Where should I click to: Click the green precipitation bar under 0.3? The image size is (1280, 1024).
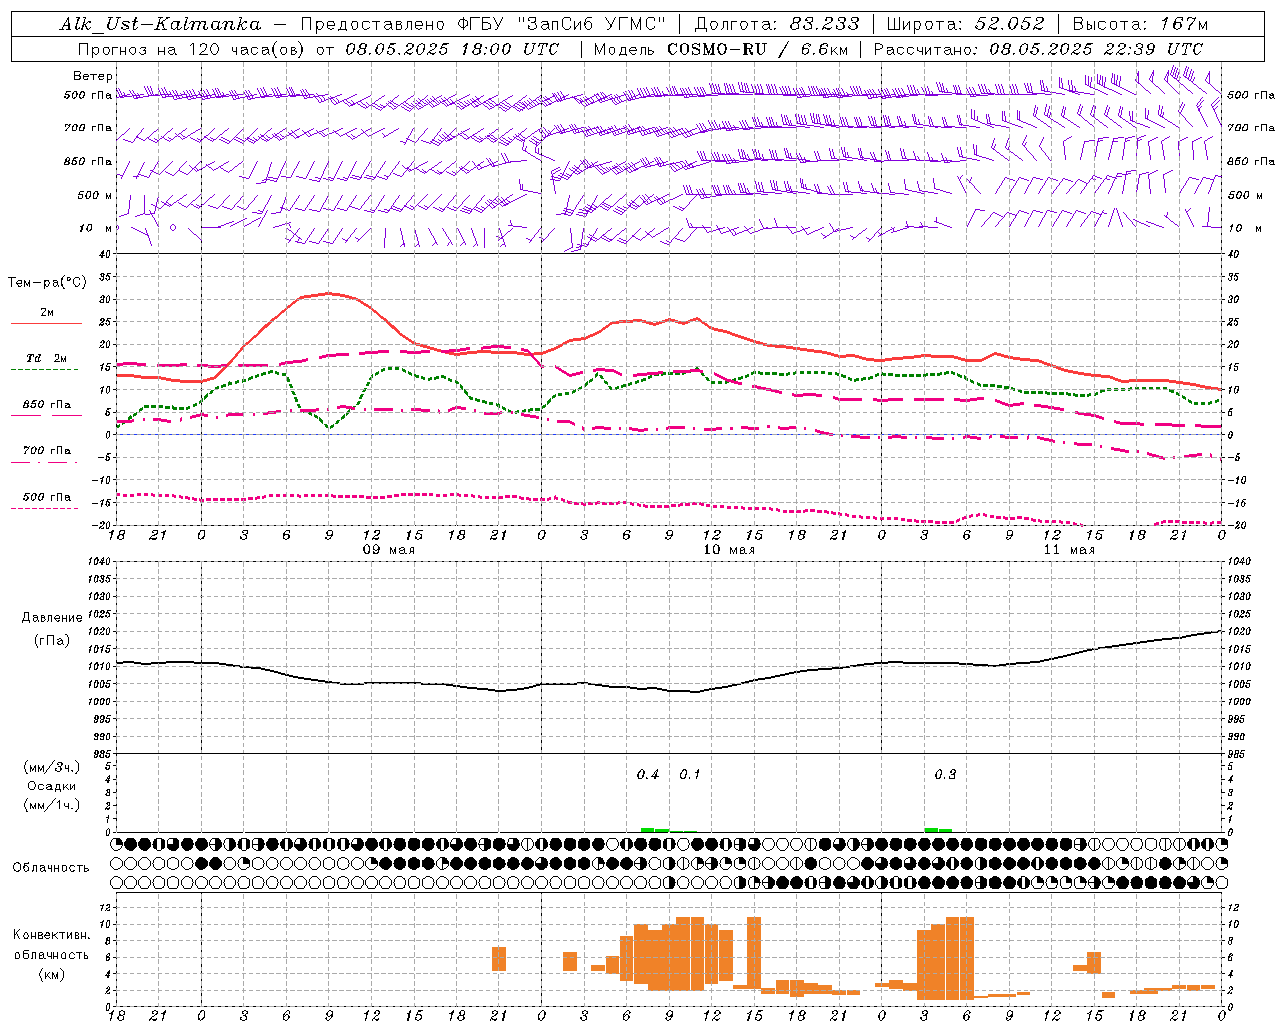[x=938, y=830]
